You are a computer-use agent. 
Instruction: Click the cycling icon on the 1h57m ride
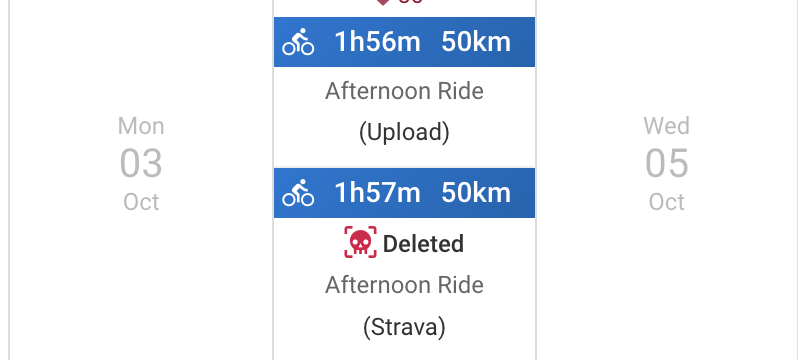298,192
